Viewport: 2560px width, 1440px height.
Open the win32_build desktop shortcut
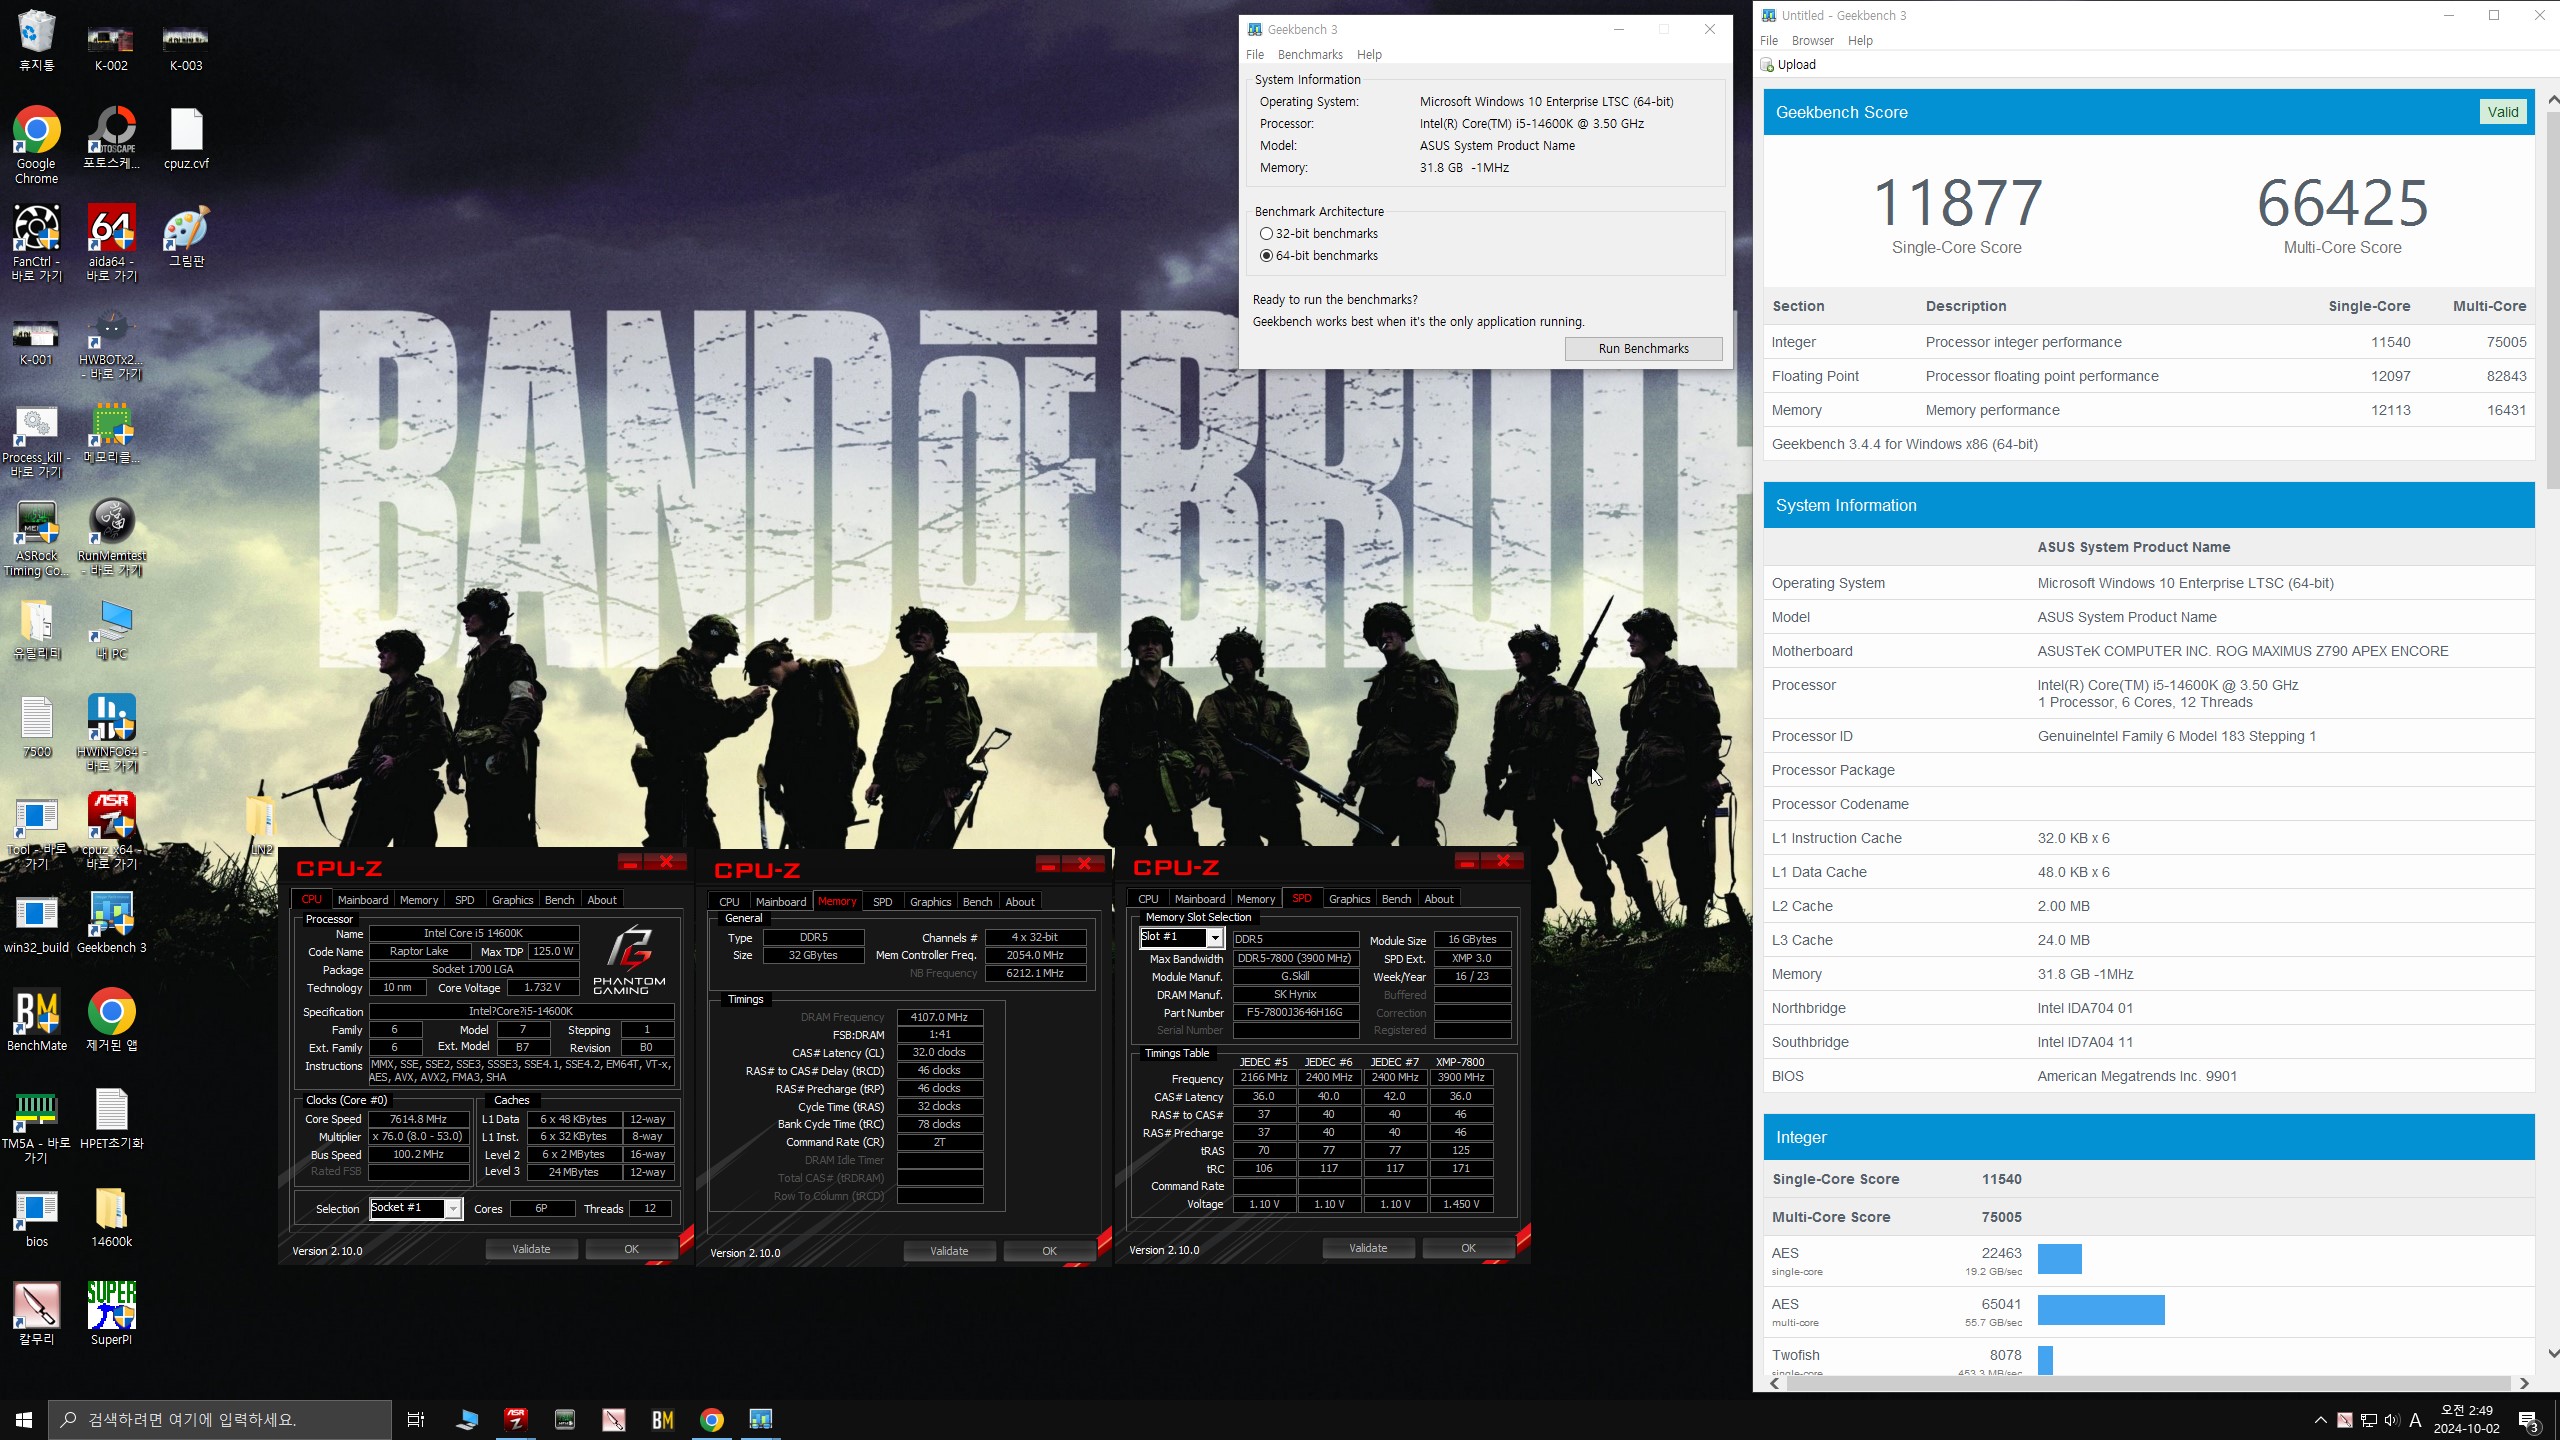(36, 922)
